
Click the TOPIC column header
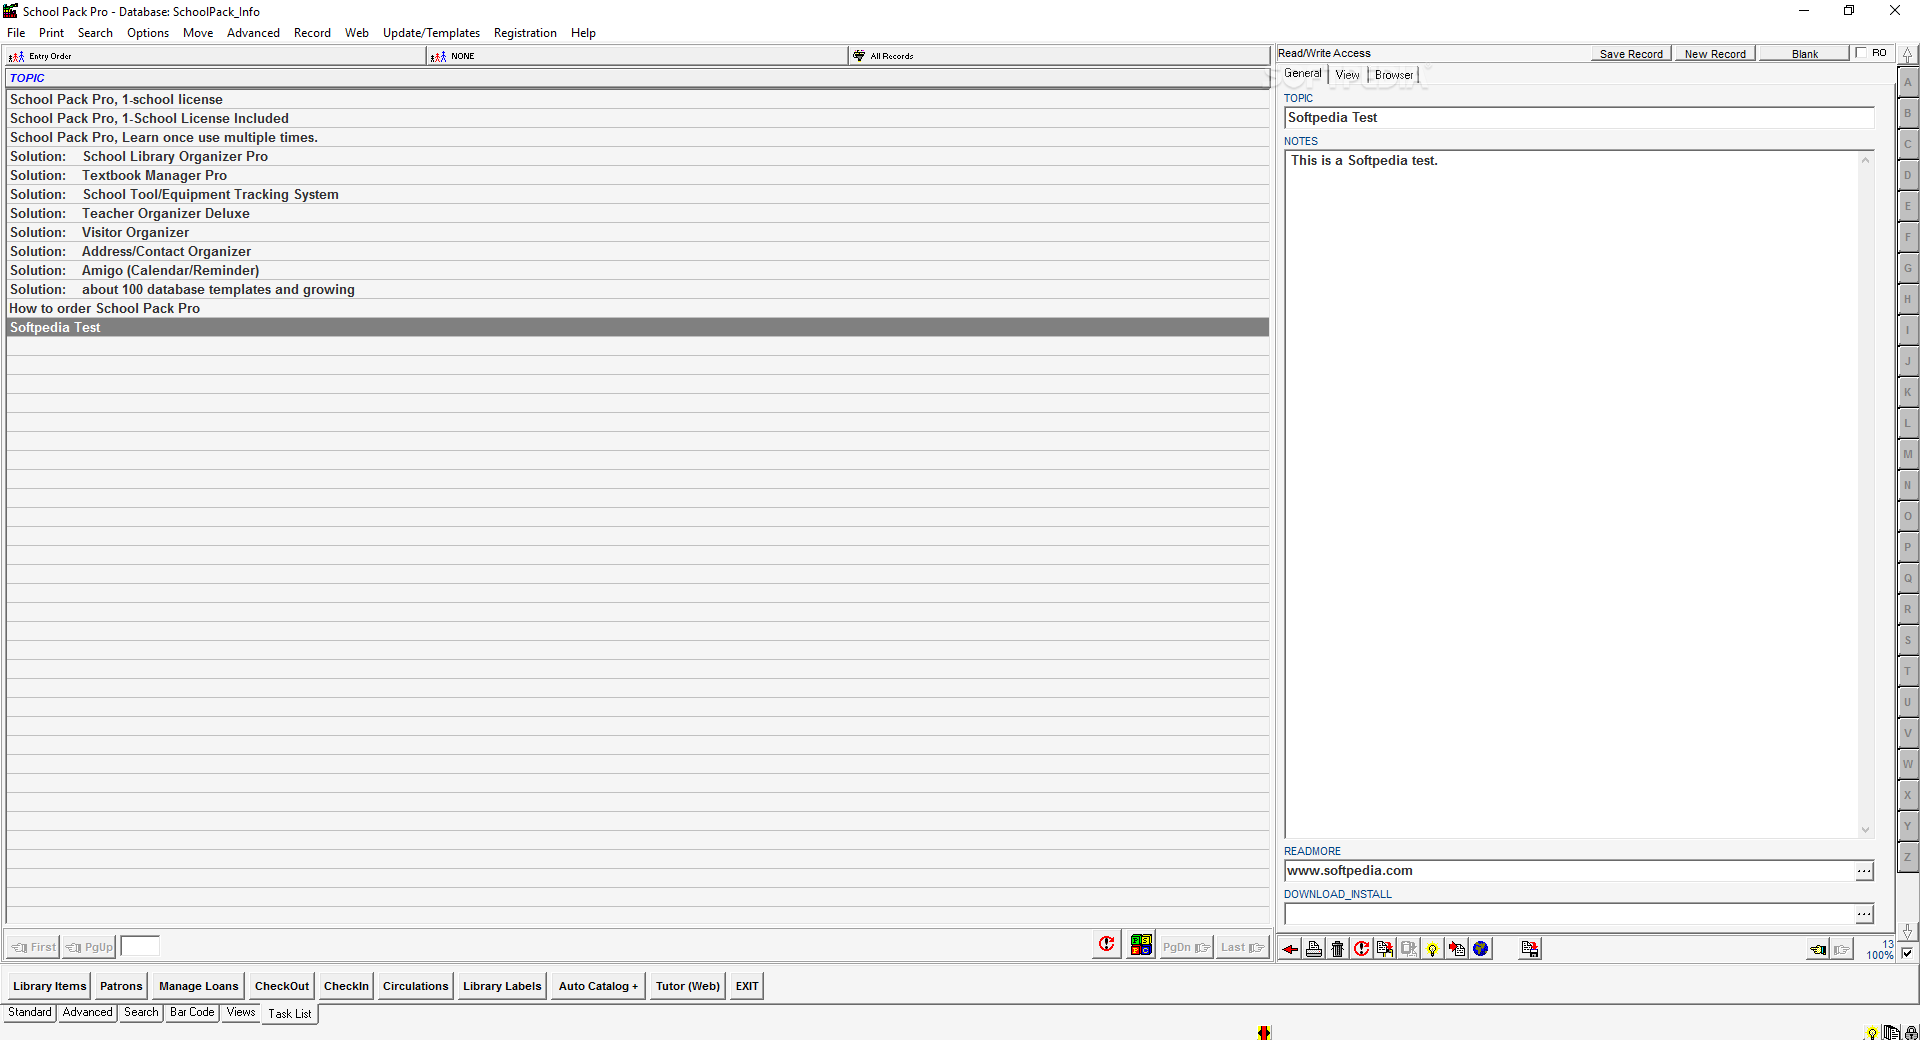637,78
